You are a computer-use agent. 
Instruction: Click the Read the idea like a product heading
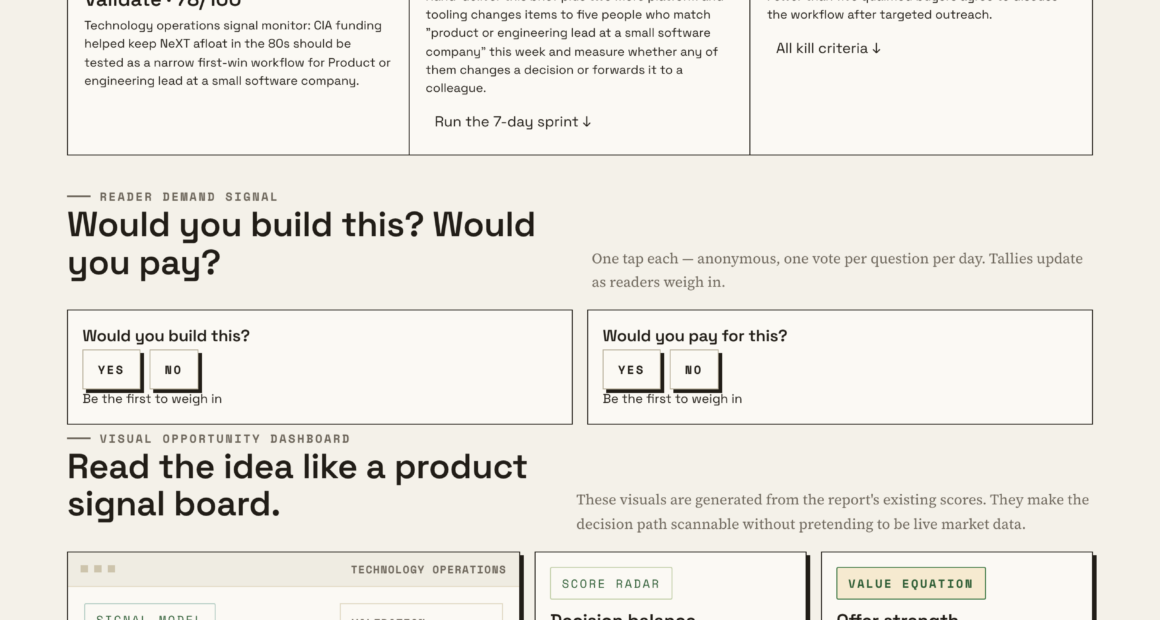(x=297, y=485)
